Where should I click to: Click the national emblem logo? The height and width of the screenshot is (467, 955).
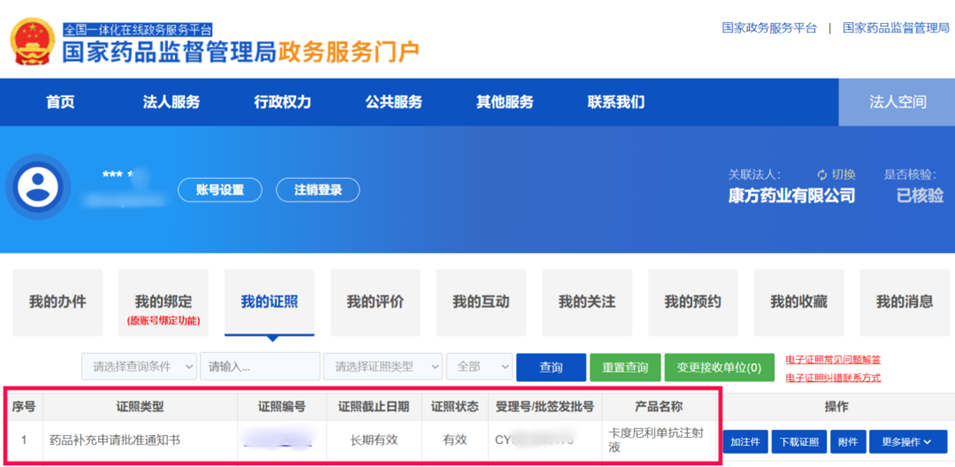point(33,41)
